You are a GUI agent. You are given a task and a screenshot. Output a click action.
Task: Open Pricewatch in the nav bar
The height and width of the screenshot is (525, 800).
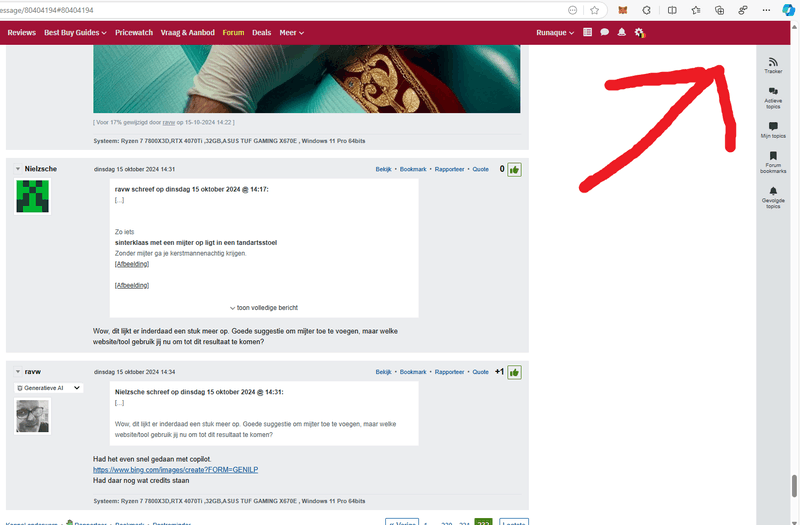tap(134, 32)
